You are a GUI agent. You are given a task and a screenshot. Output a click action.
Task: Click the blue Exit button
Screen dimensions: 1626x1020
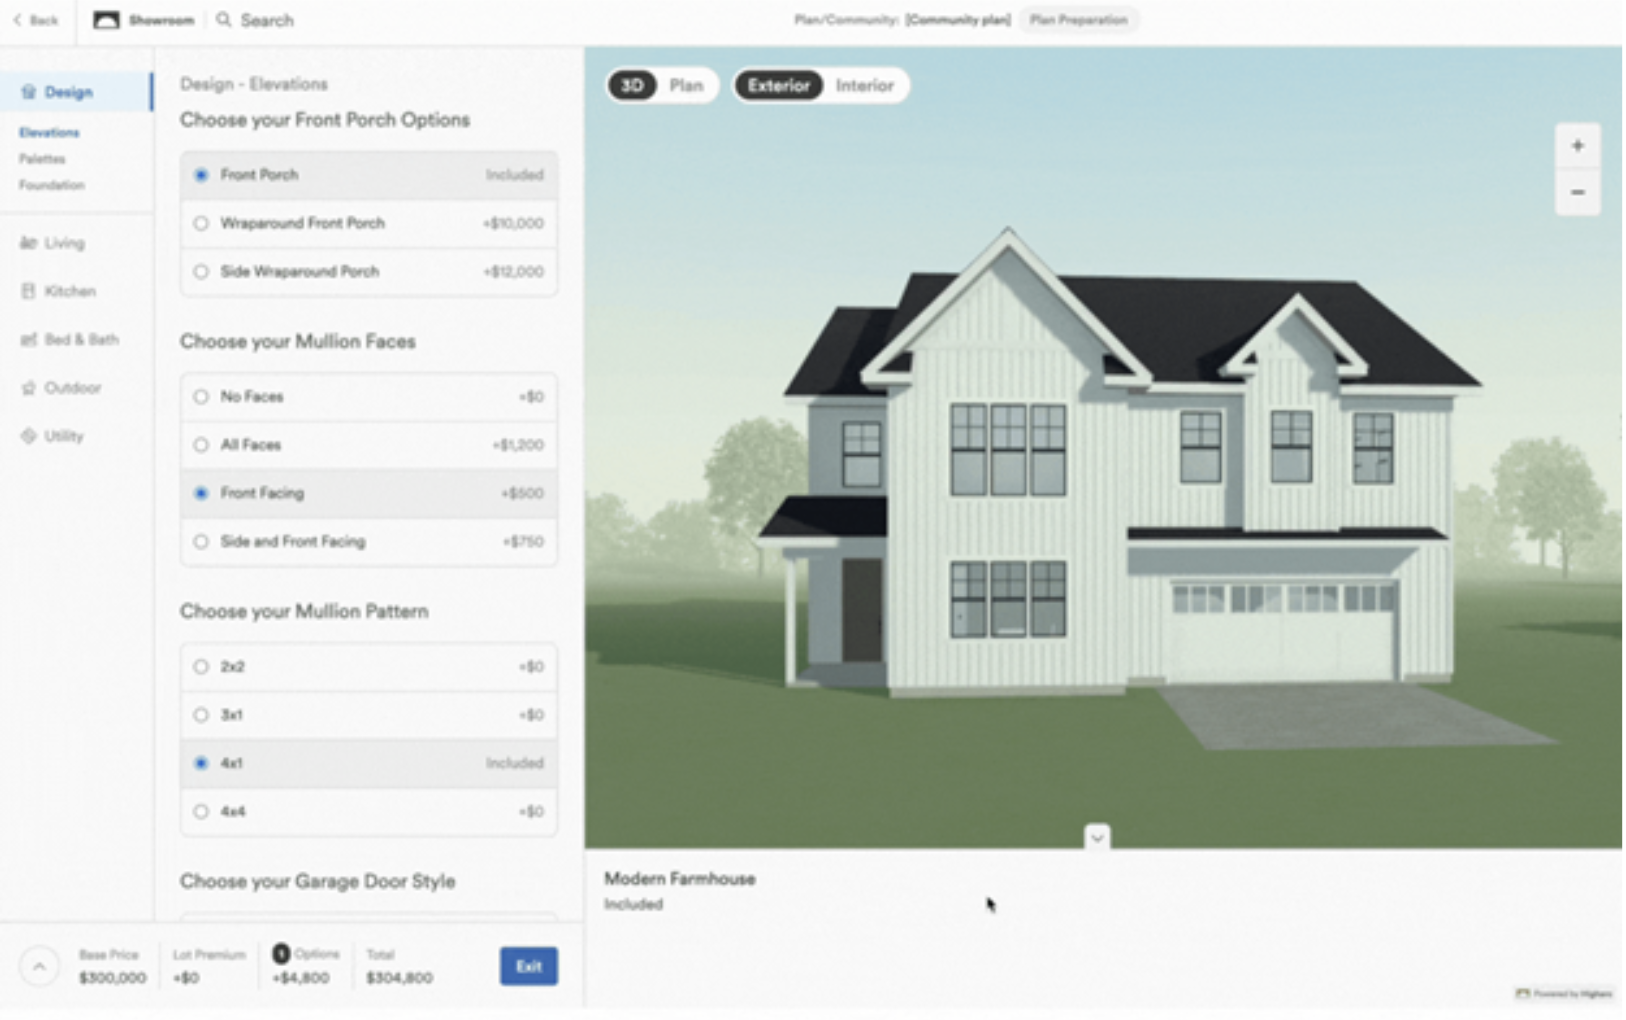(528, 966)
